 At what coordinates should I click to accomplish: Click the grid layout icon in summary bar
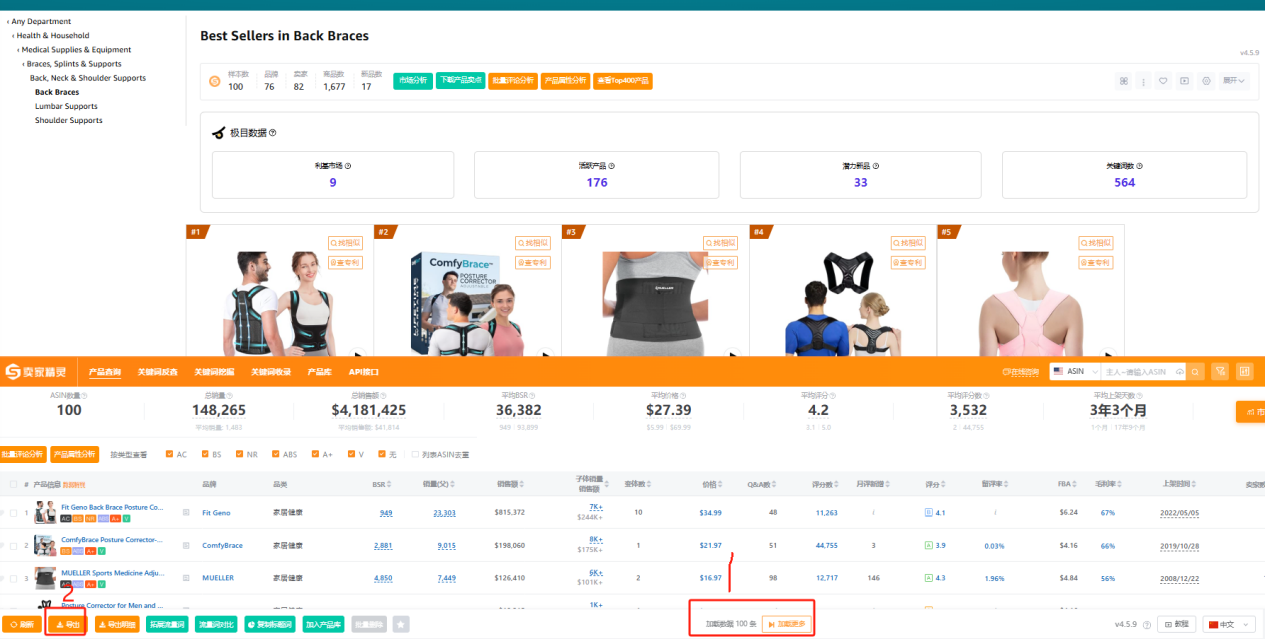click(x=1124, y=81)
